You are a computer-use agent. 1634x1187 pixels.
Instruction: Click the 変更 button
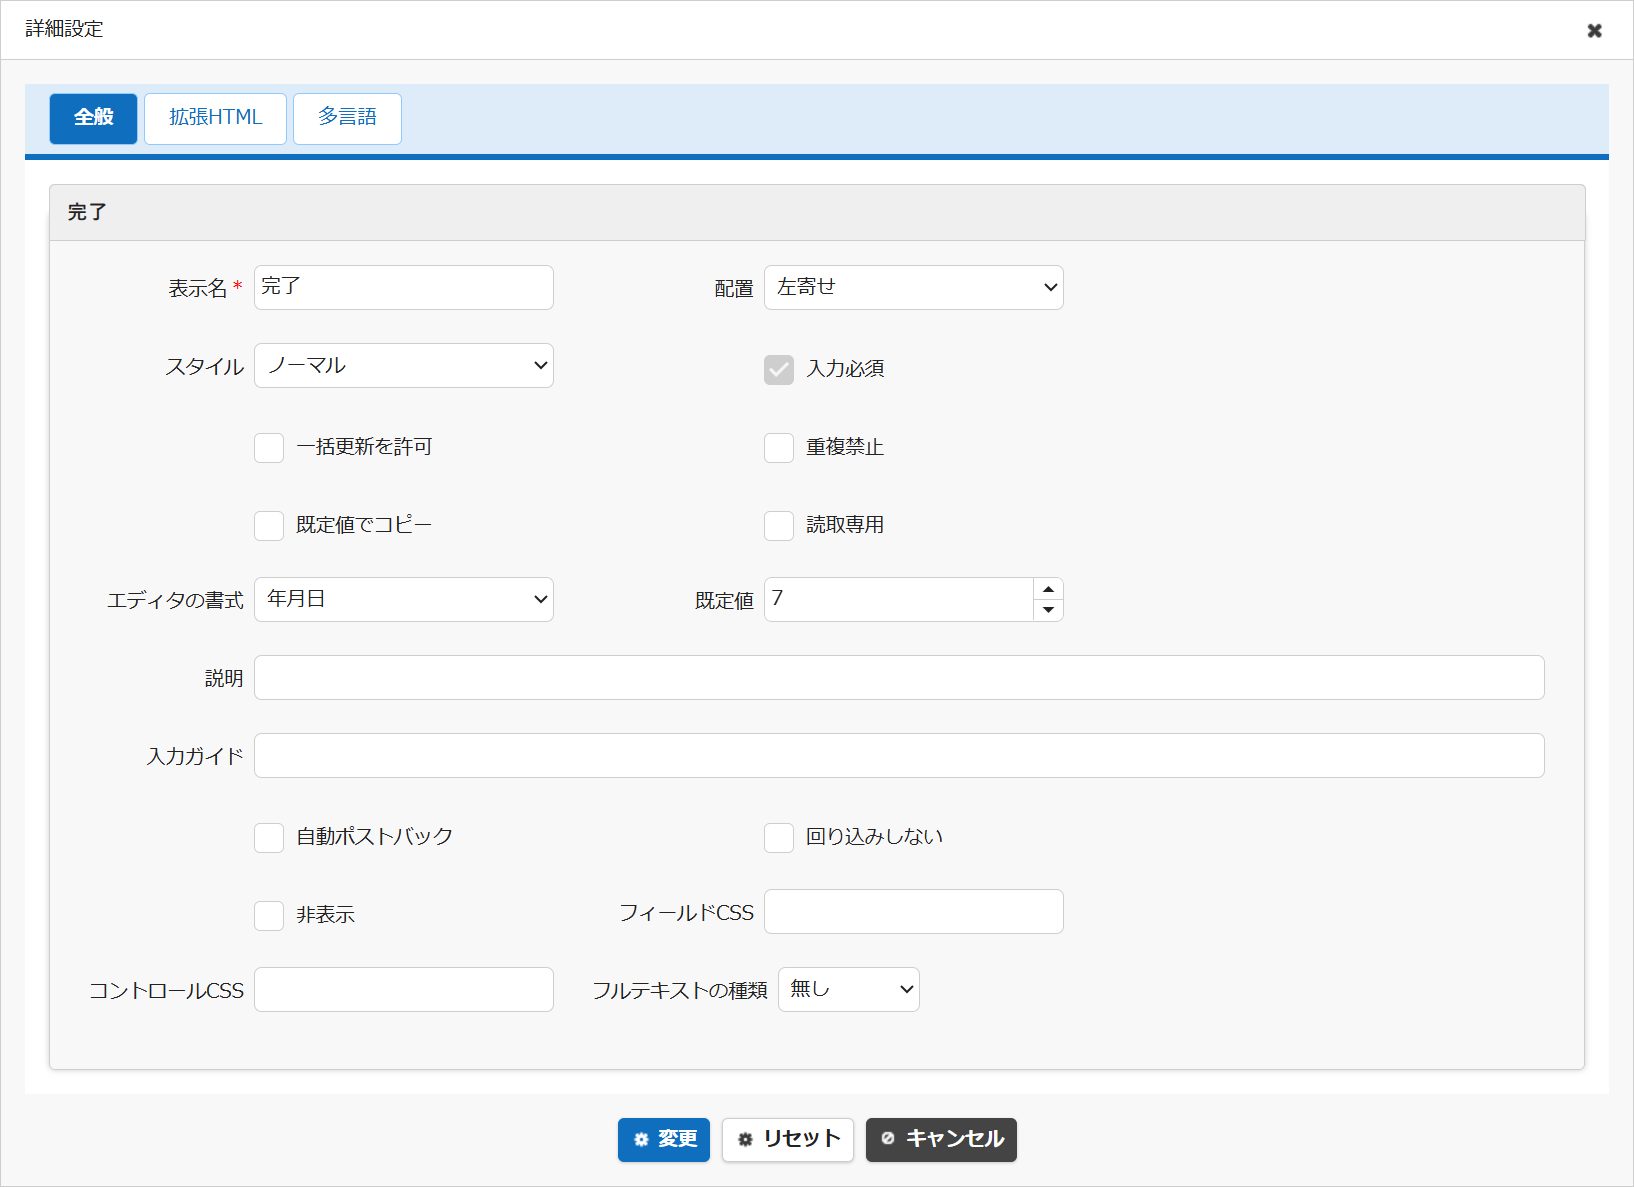pyautogui.click(x=664, y=1140)
